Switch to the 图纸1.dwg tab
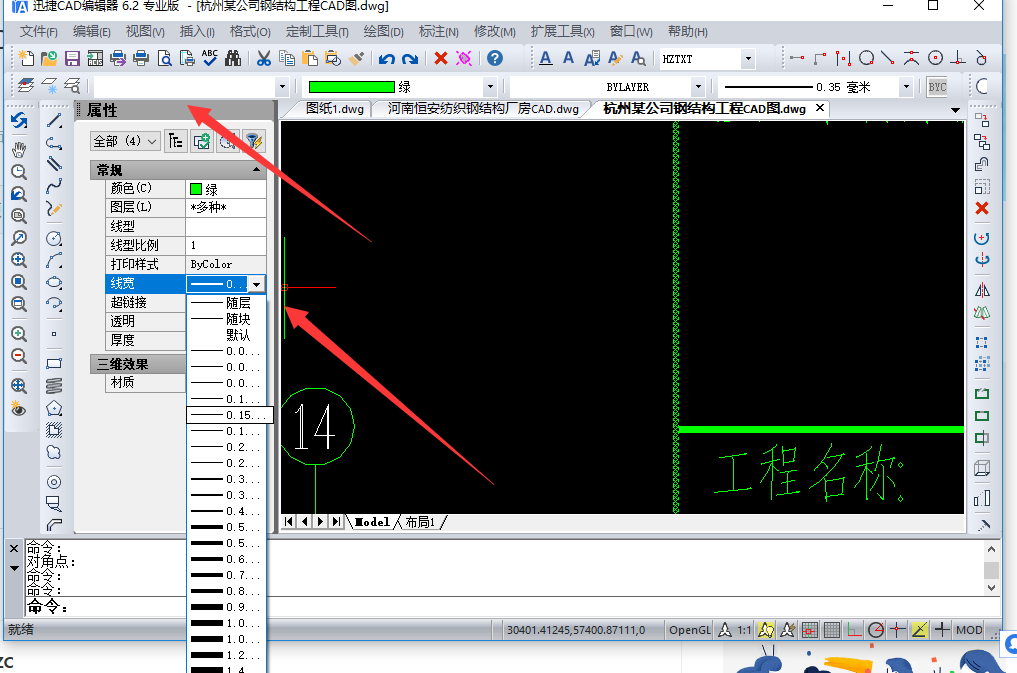The image size is (1017, 673). [x=335, y=108]
